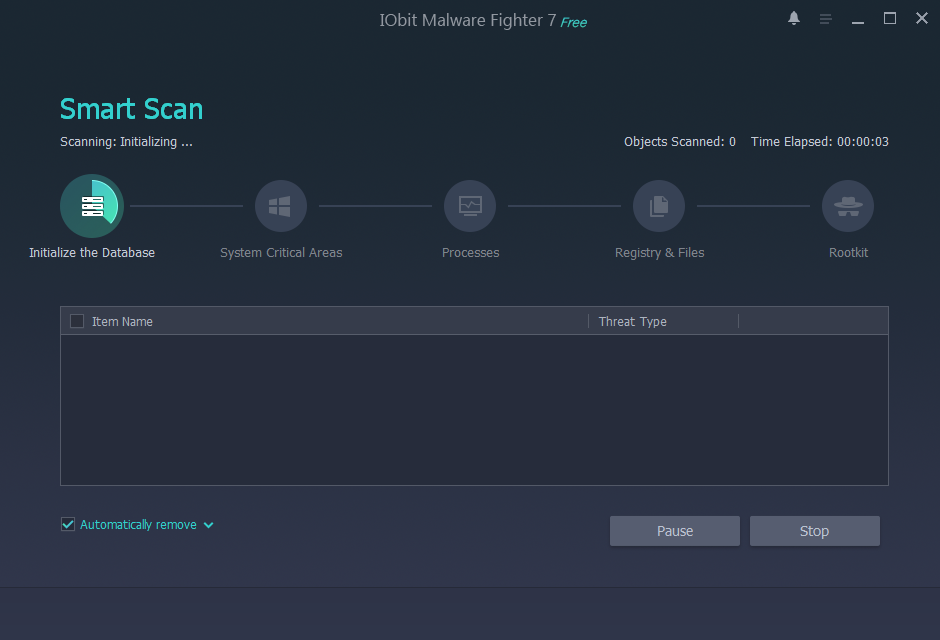The width and height of the screenshot is (940, 640).
Task: Click the Scanning: Initializing status text
Action: tap(126, 142)
